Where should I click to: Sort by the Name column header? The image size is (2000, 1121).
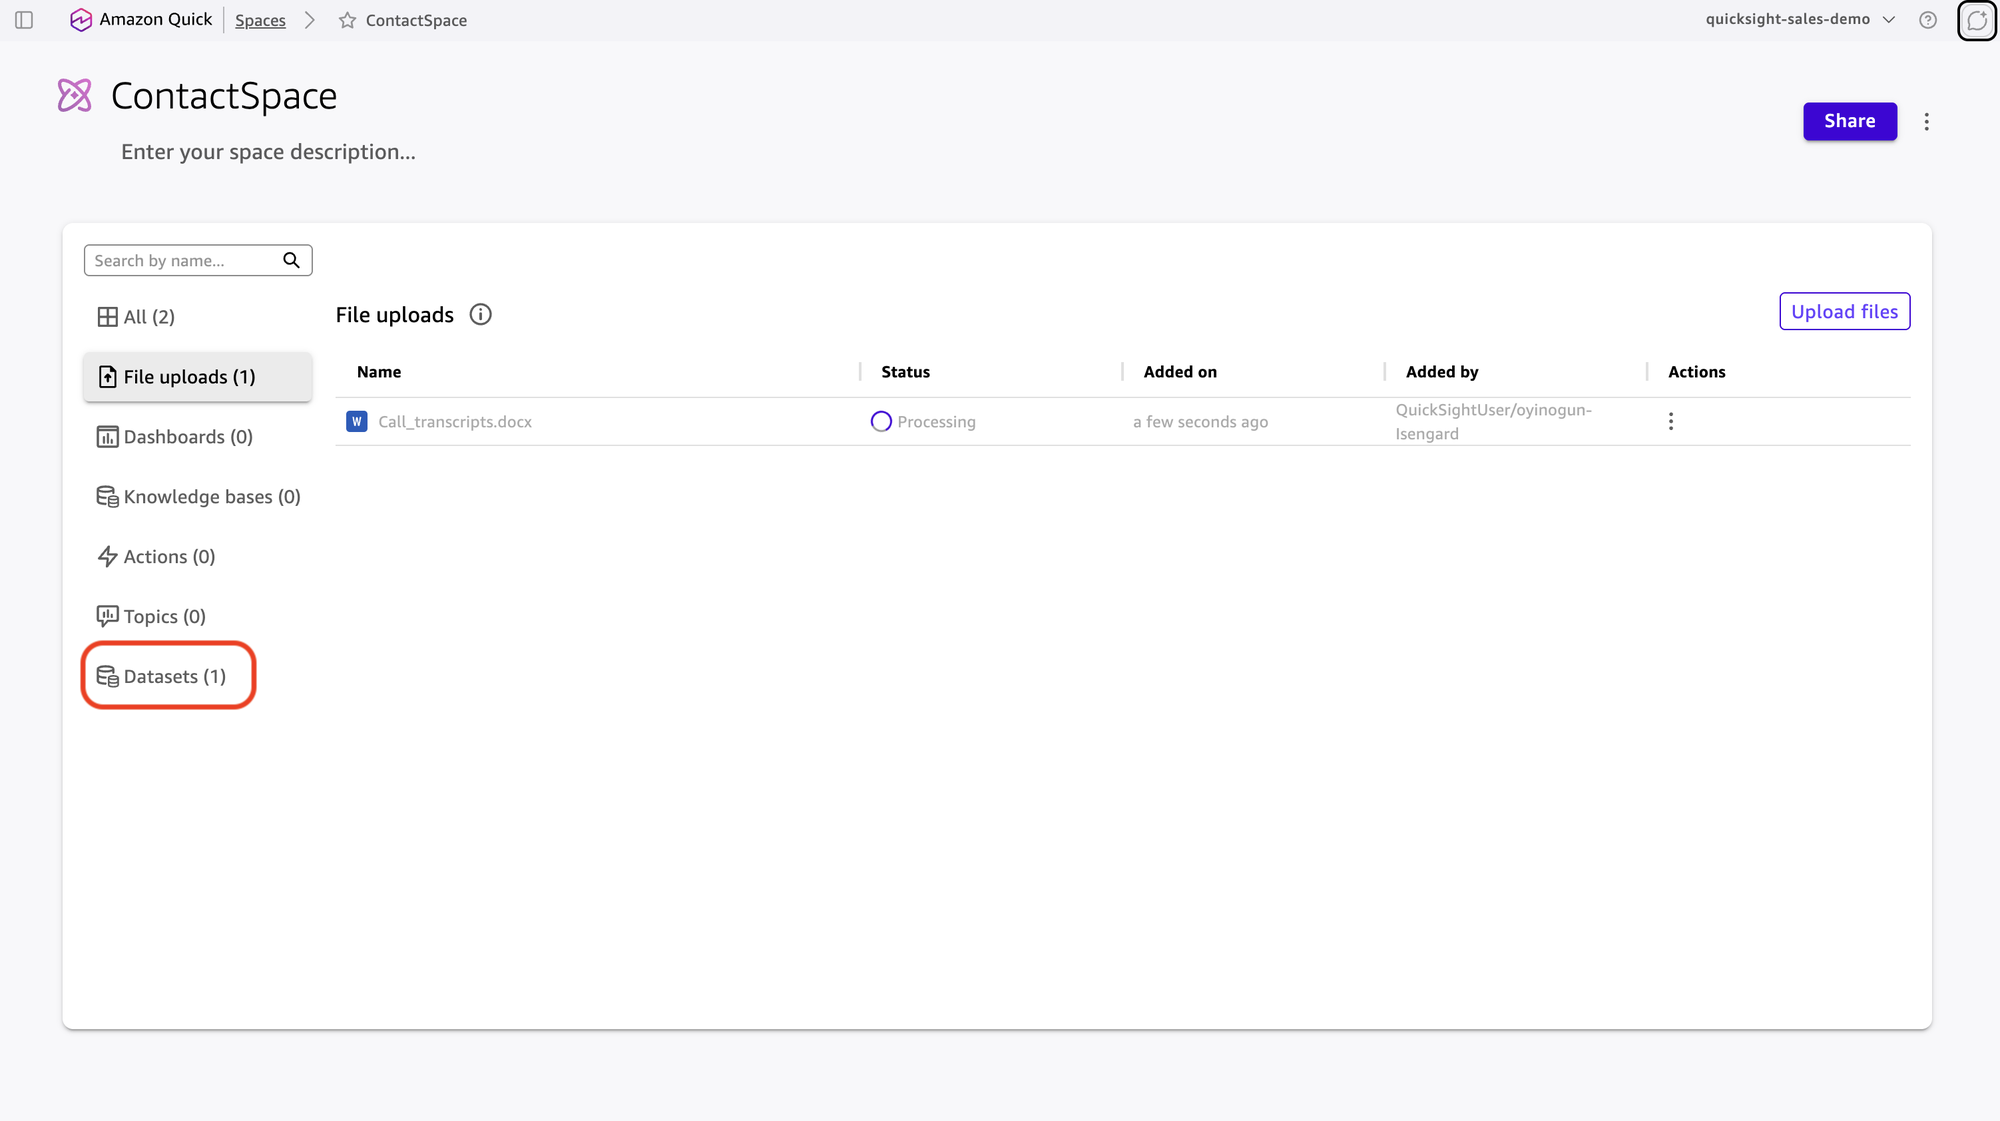379,372
